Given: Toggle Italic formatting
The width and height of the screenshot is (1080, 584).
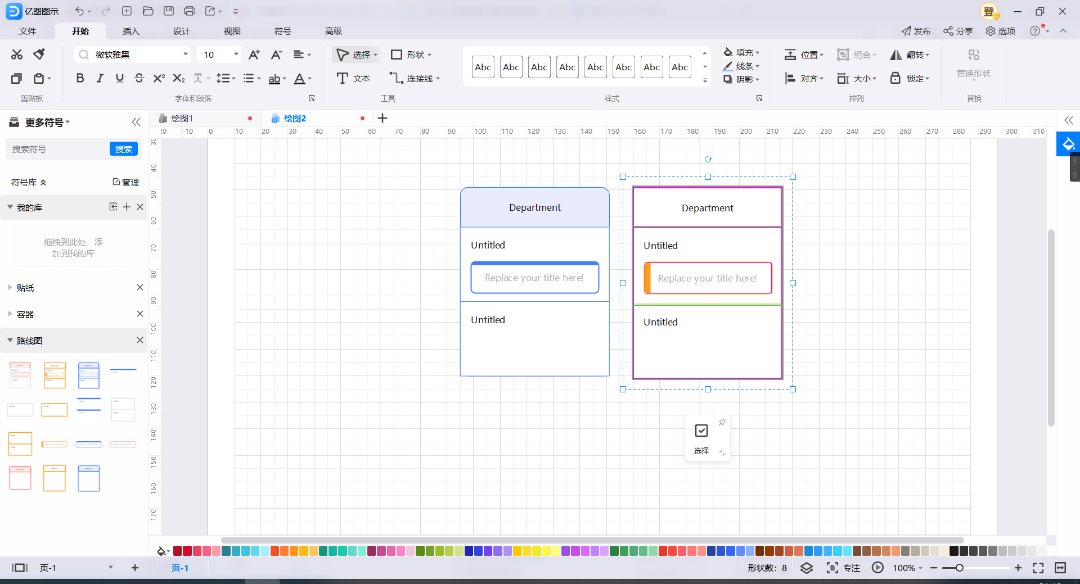Looking at the screenshot, I should pyautogui.click(x=100, y=78).
